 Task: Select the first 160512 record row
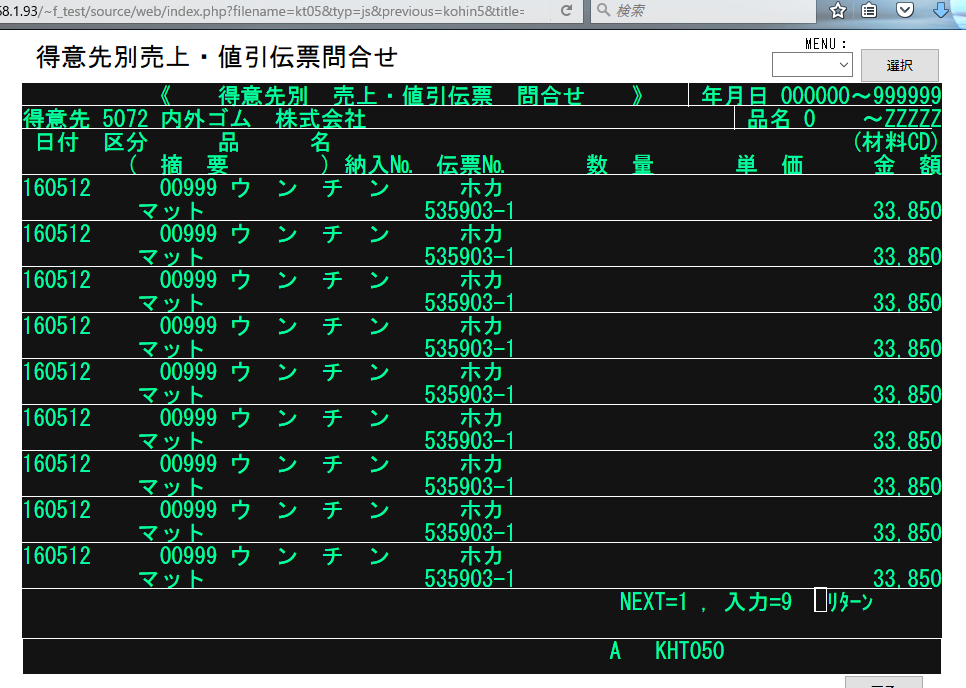tap(57, 188)
